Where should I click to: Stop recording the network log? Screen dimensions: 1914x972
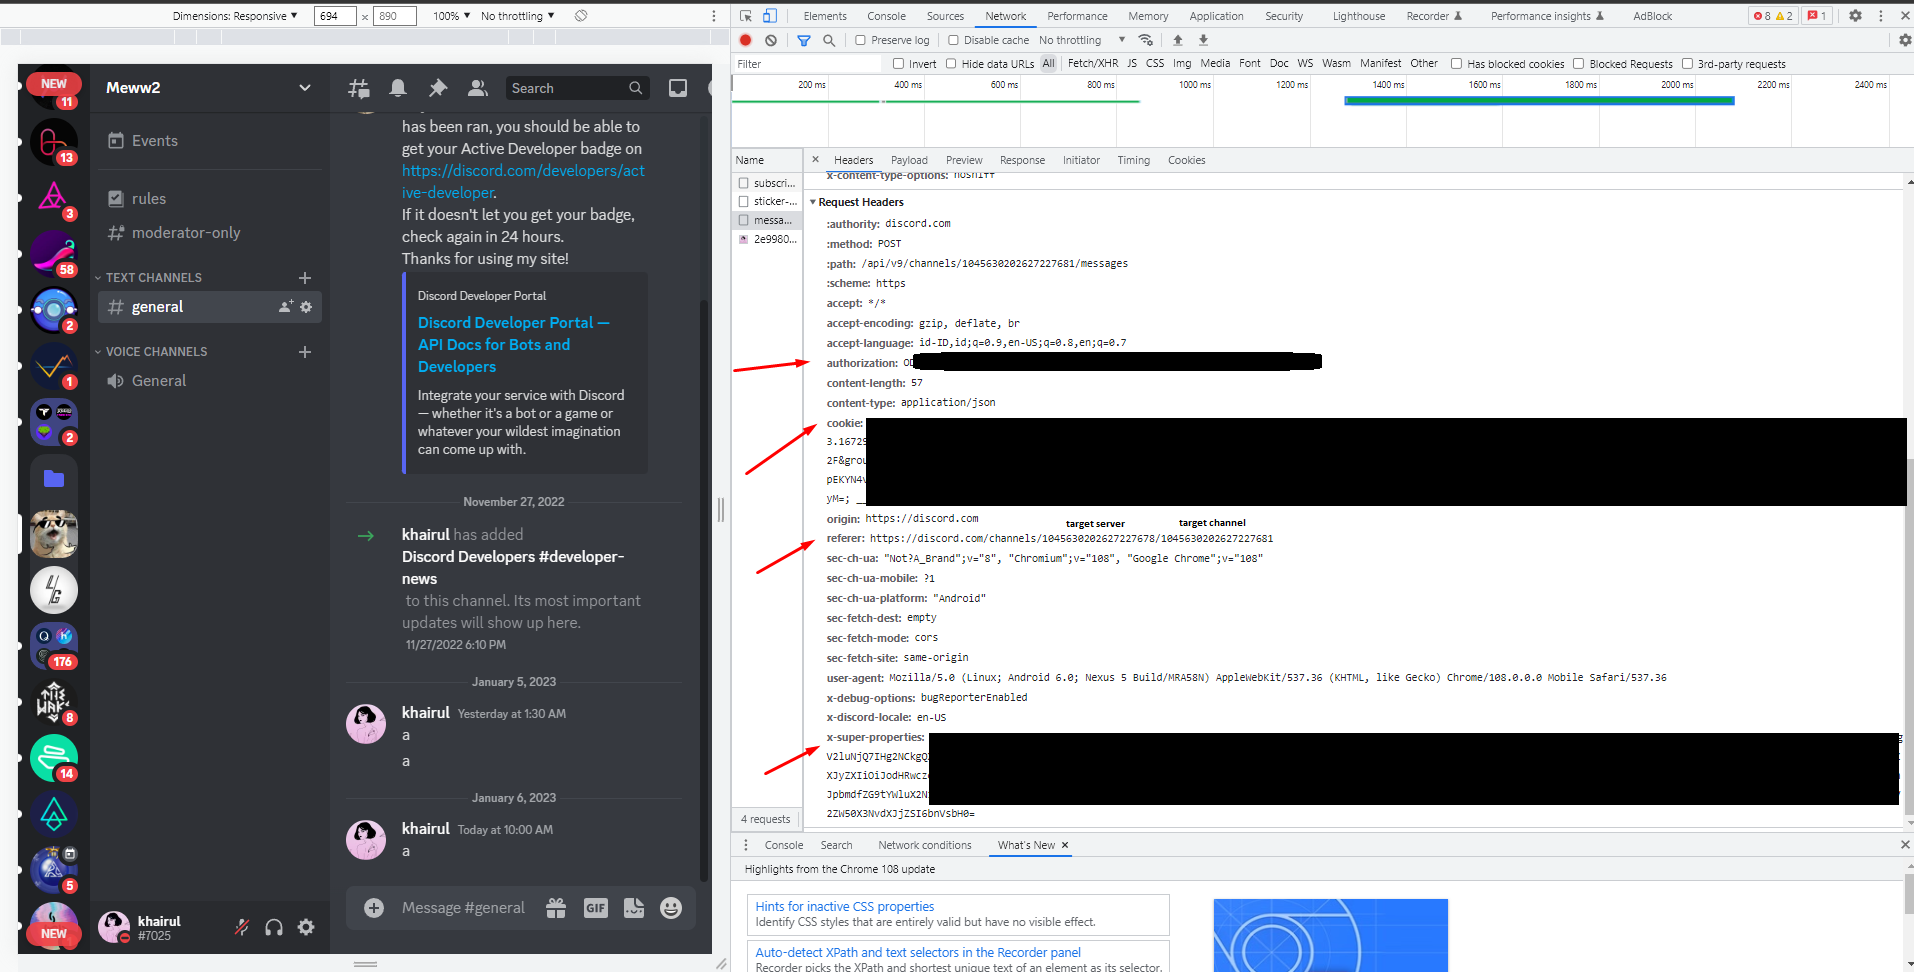click(744, 40)
